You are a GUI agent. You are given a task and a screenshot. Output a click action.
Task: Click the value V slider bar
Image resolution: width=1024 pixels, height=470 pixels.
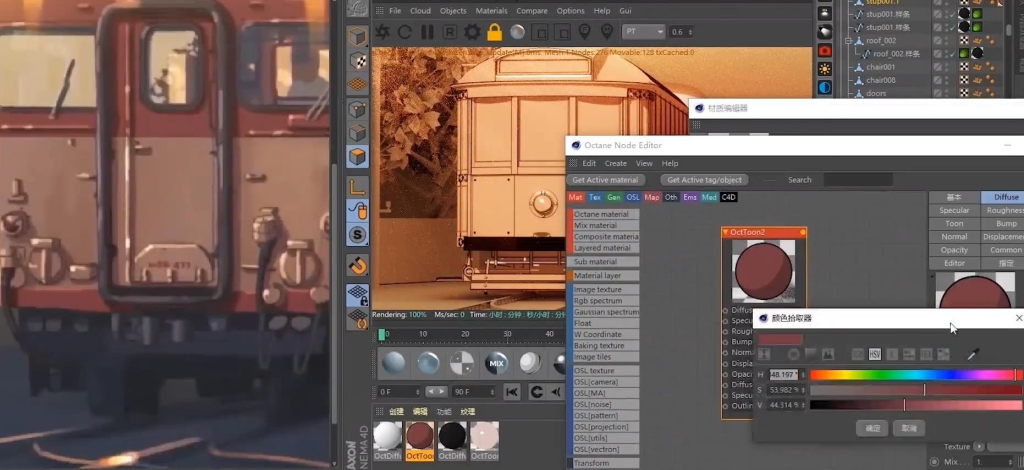point(916,405)
